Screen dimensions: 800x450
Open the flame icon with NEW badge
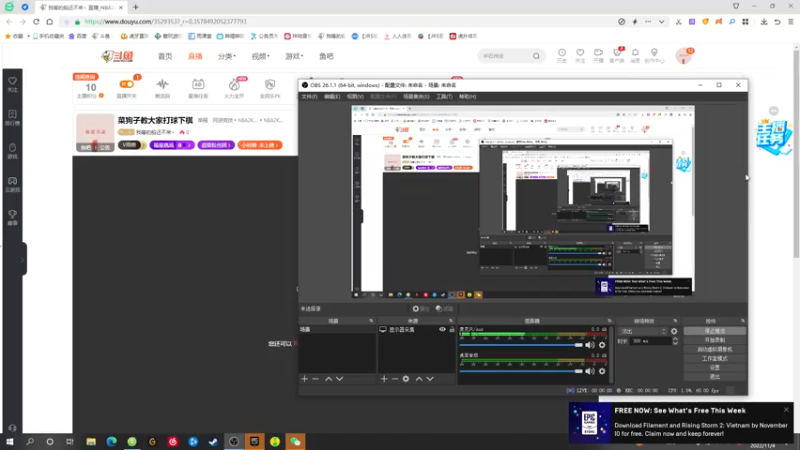(234, 88)
